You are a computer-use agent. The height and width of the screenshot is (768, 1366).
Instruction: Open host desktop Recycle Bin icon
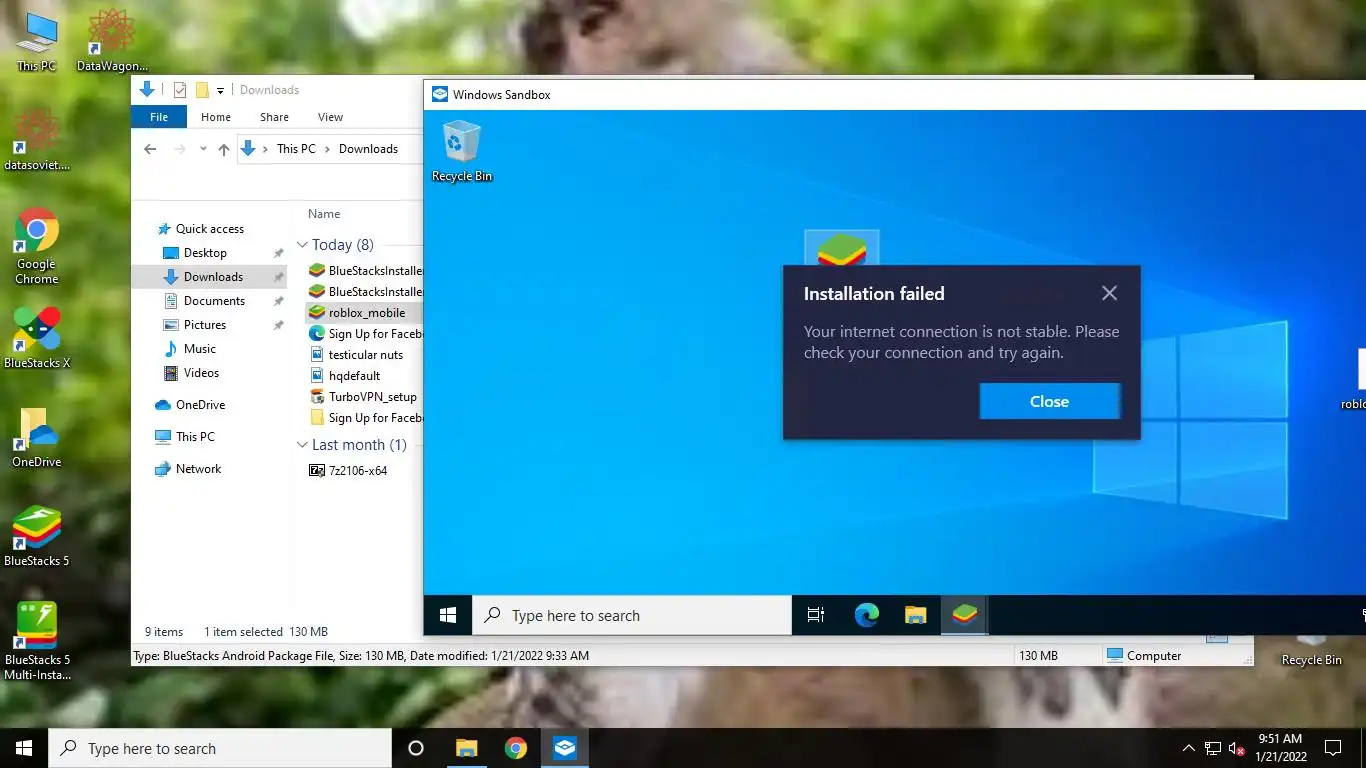tap(1311, 648)
